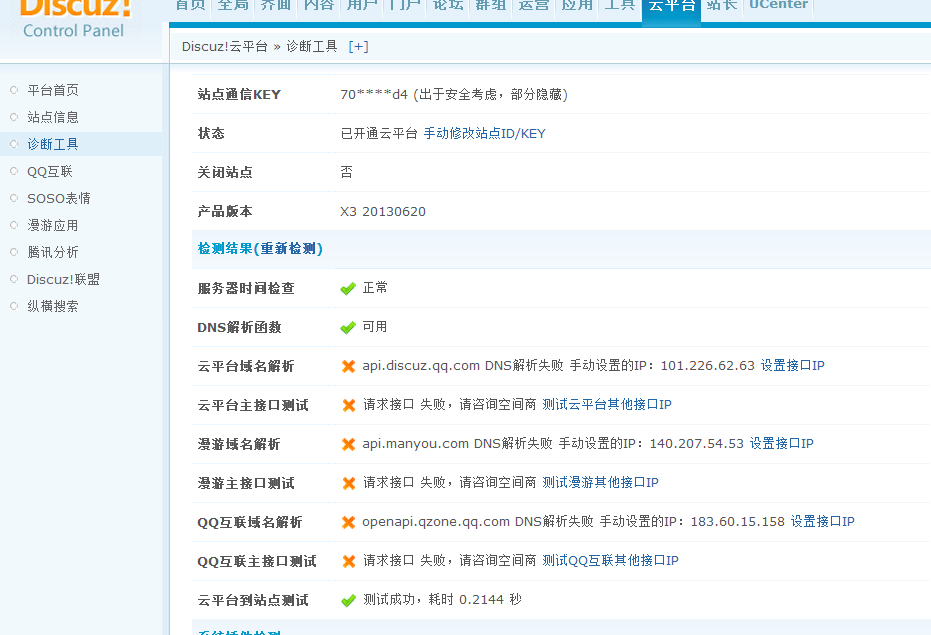
Task: Click Discuz! Control Panel logo
Action: [x=74, y=19]
